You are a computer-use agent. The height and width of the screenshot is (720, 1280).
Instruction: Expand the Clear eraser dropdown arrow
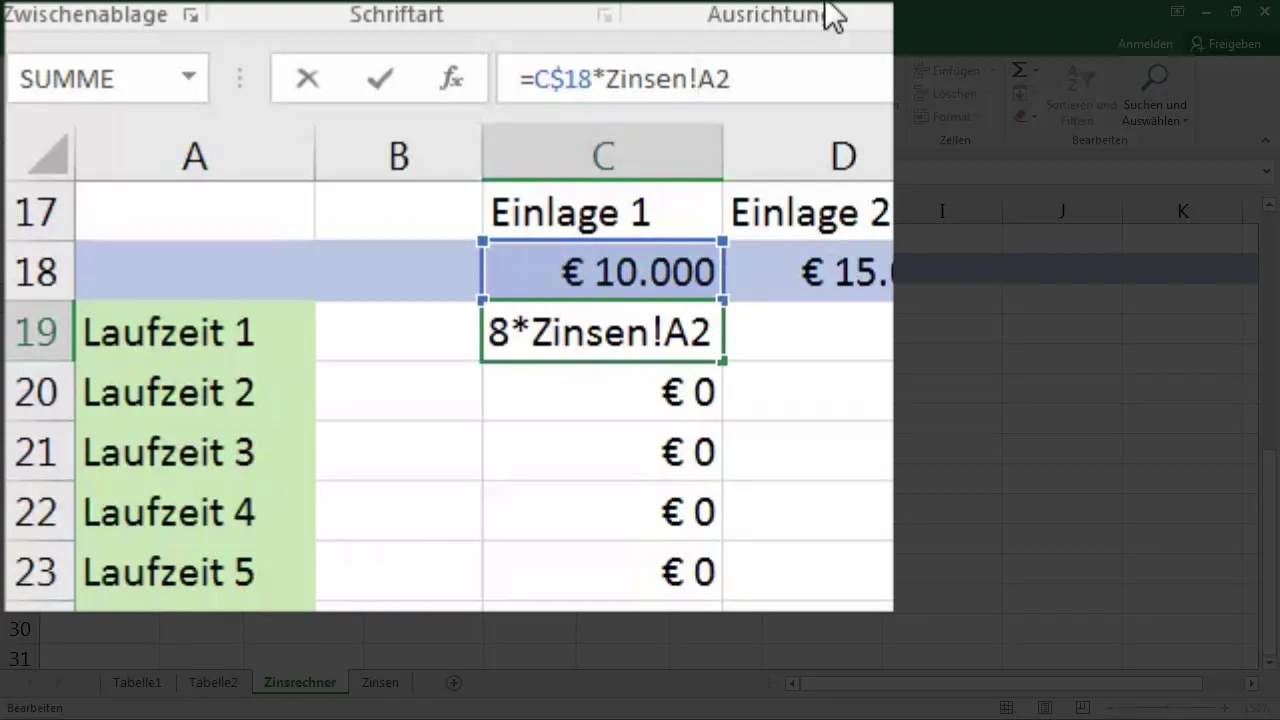point(1036,116)
